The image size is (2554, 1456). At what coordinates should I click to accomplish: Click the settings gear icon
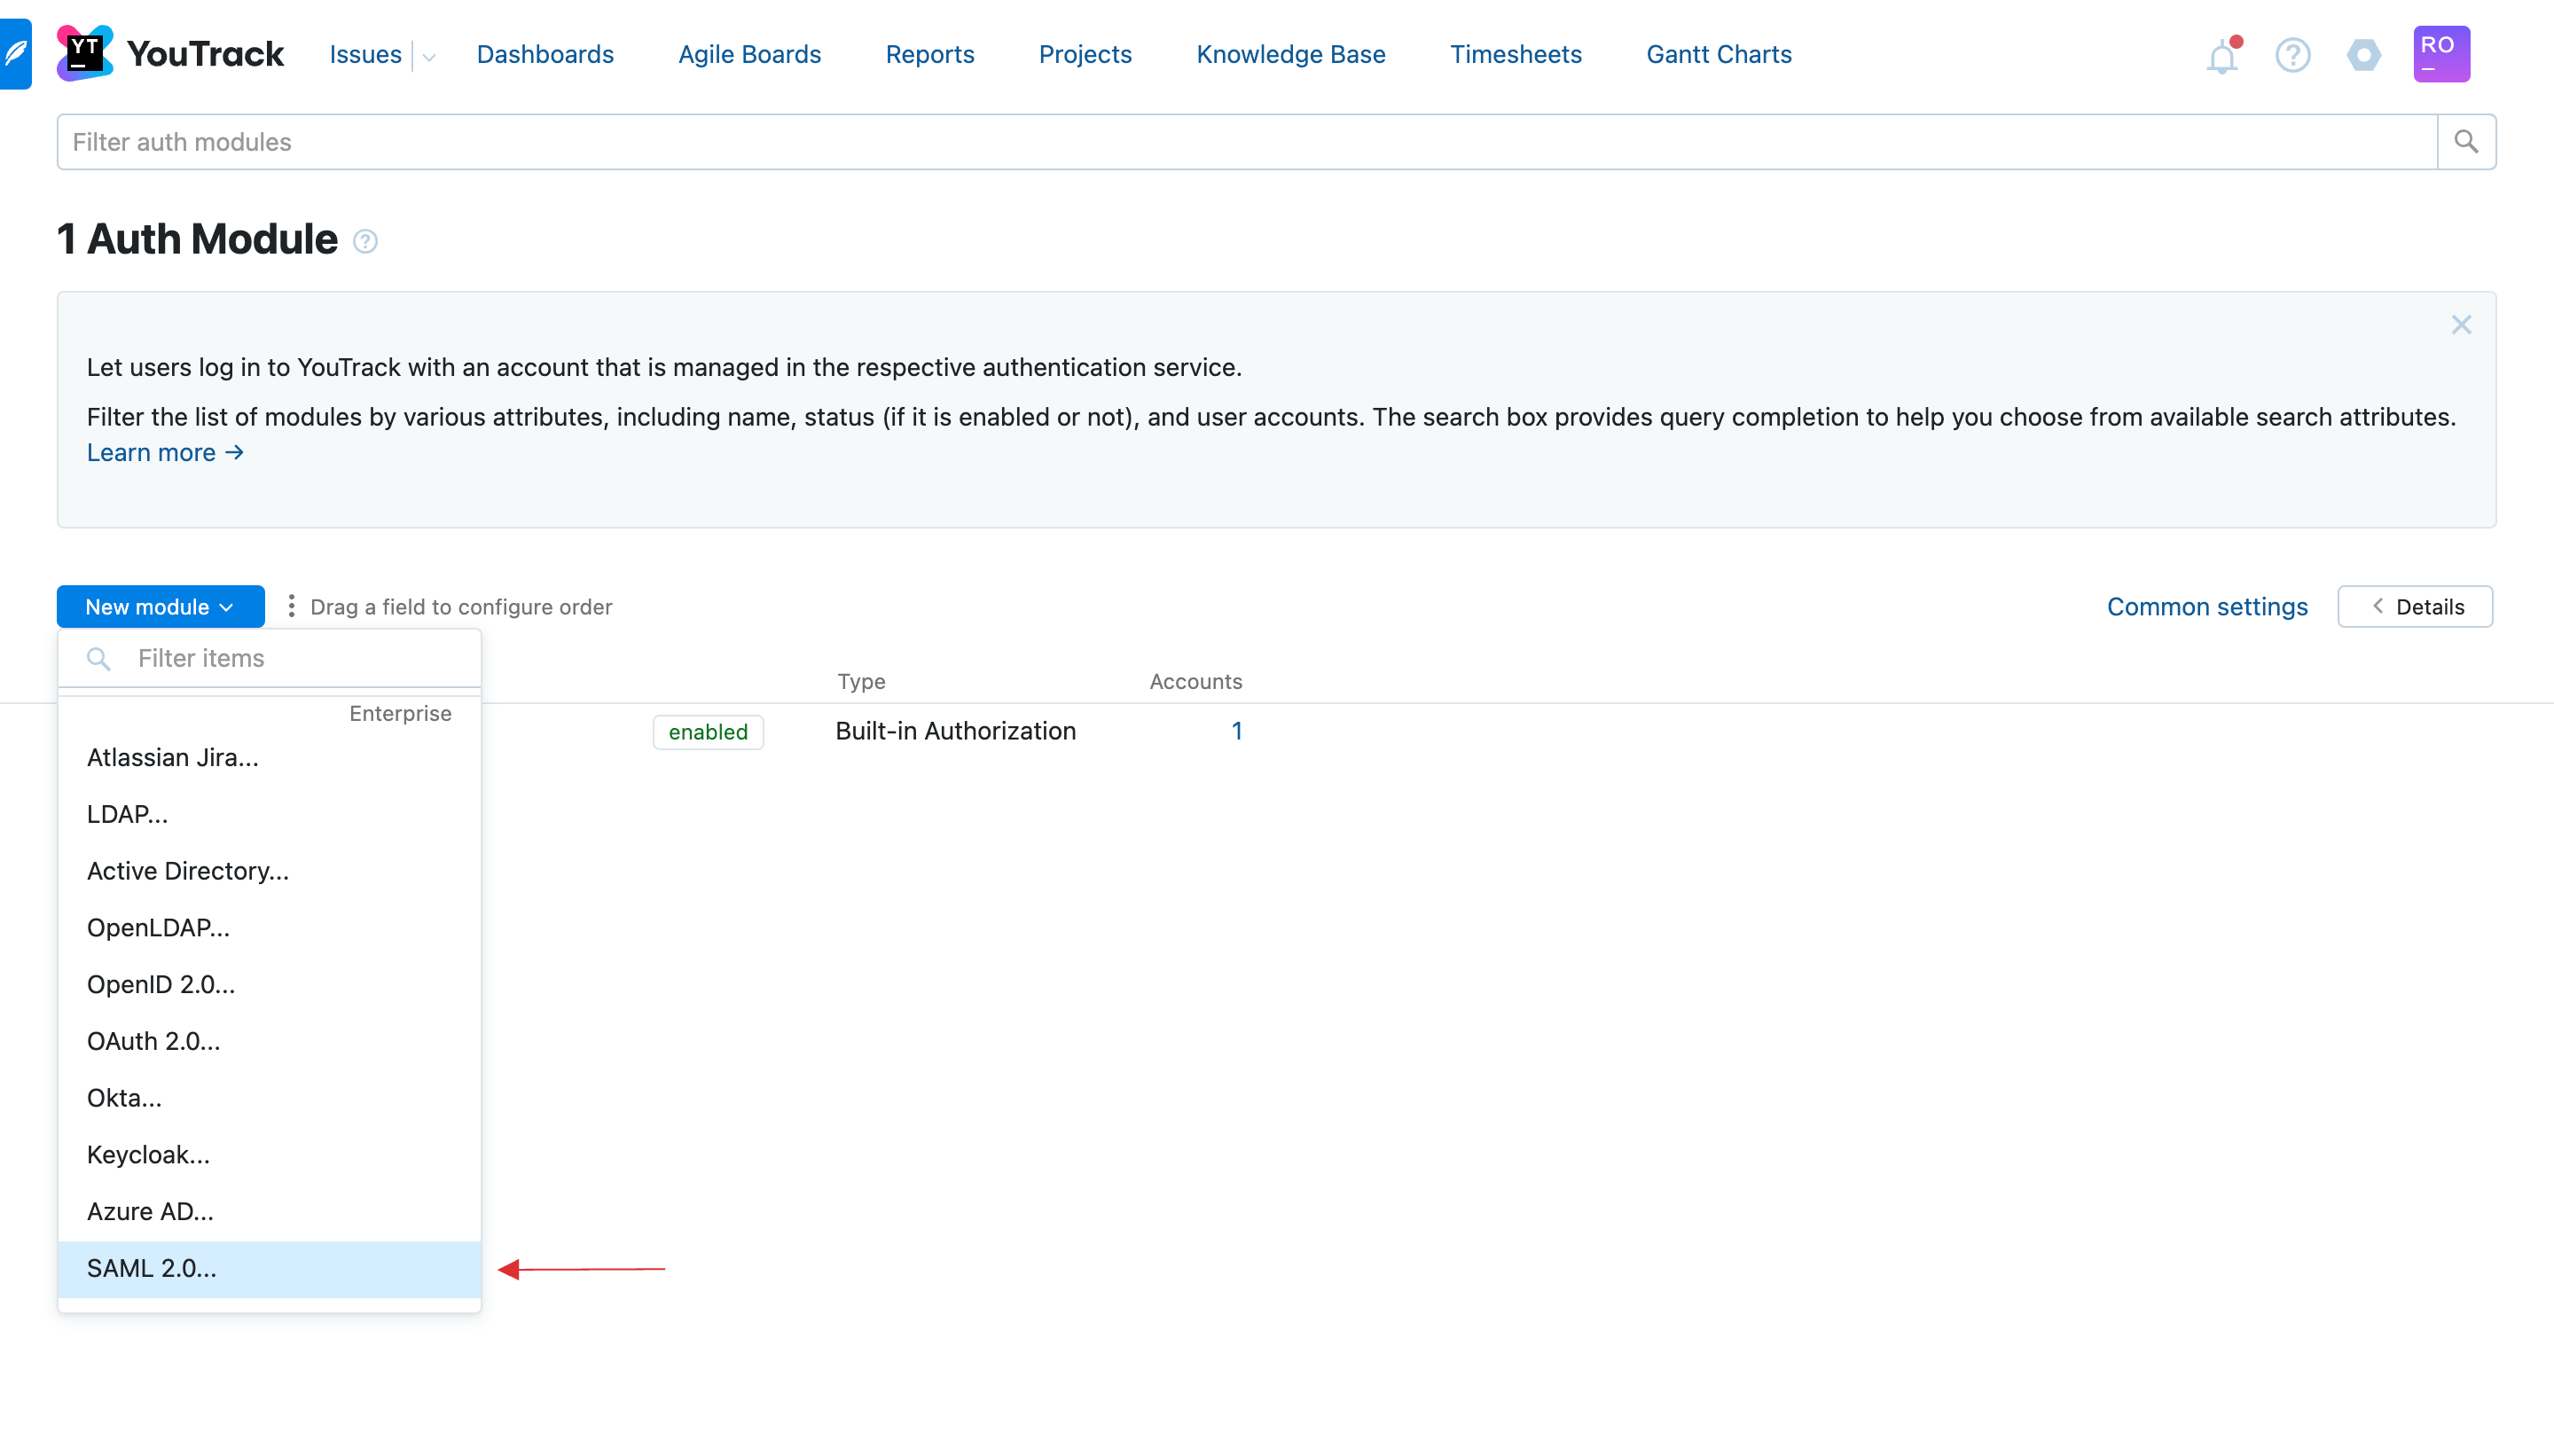(2362, 52)
